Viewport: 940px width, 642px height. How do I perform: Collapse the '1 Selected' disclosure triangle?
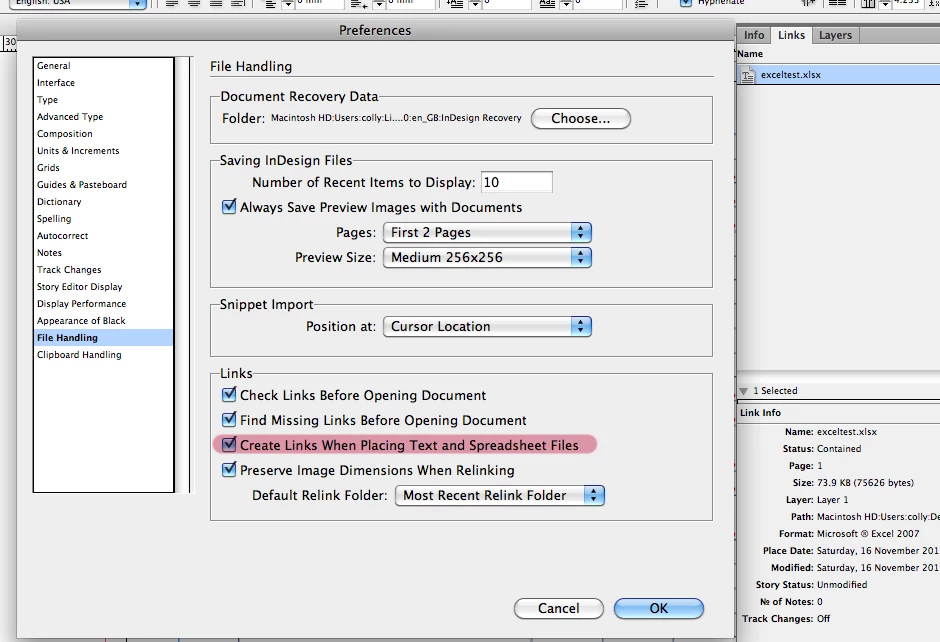coord(743,391)
